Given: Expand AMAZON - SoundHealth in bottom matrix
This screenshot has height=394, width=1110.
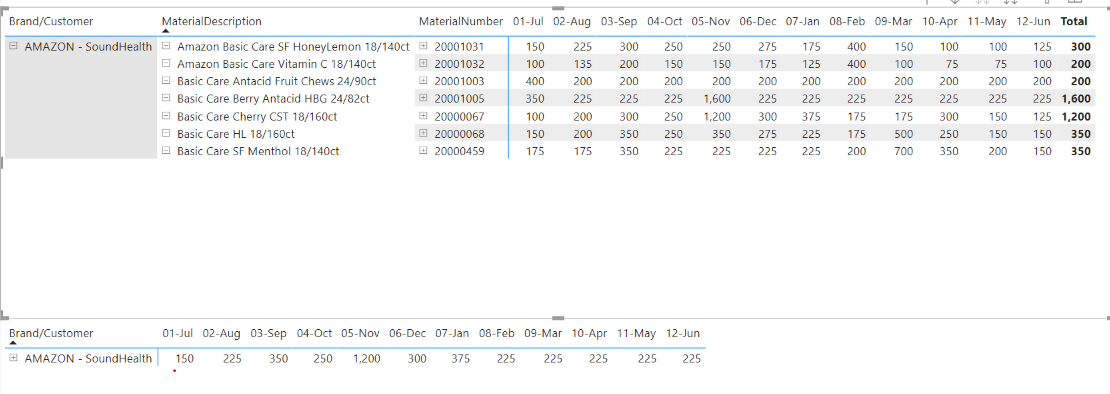Looking at the screenshot, I should pyautogui.click(x=14, y=359).
